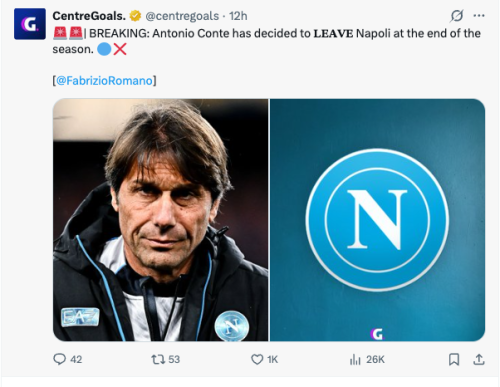Bookmark this CentreGoals post
The width and height of the screenshot is (500, 387).
tap(454, 359)
